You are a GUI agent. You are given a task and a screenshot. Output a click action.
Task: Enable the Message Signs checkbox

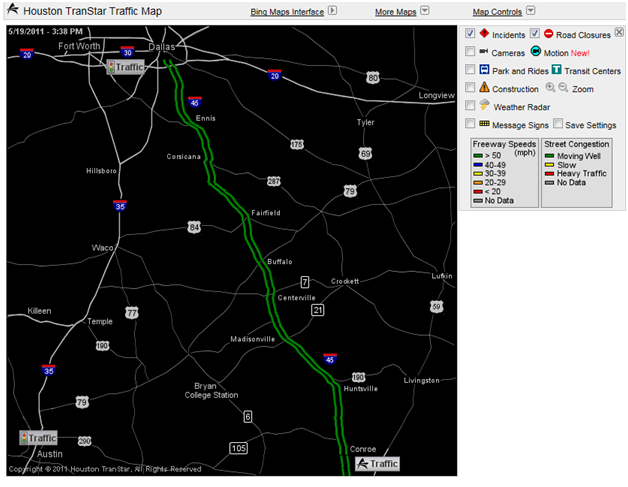[470, 123]
